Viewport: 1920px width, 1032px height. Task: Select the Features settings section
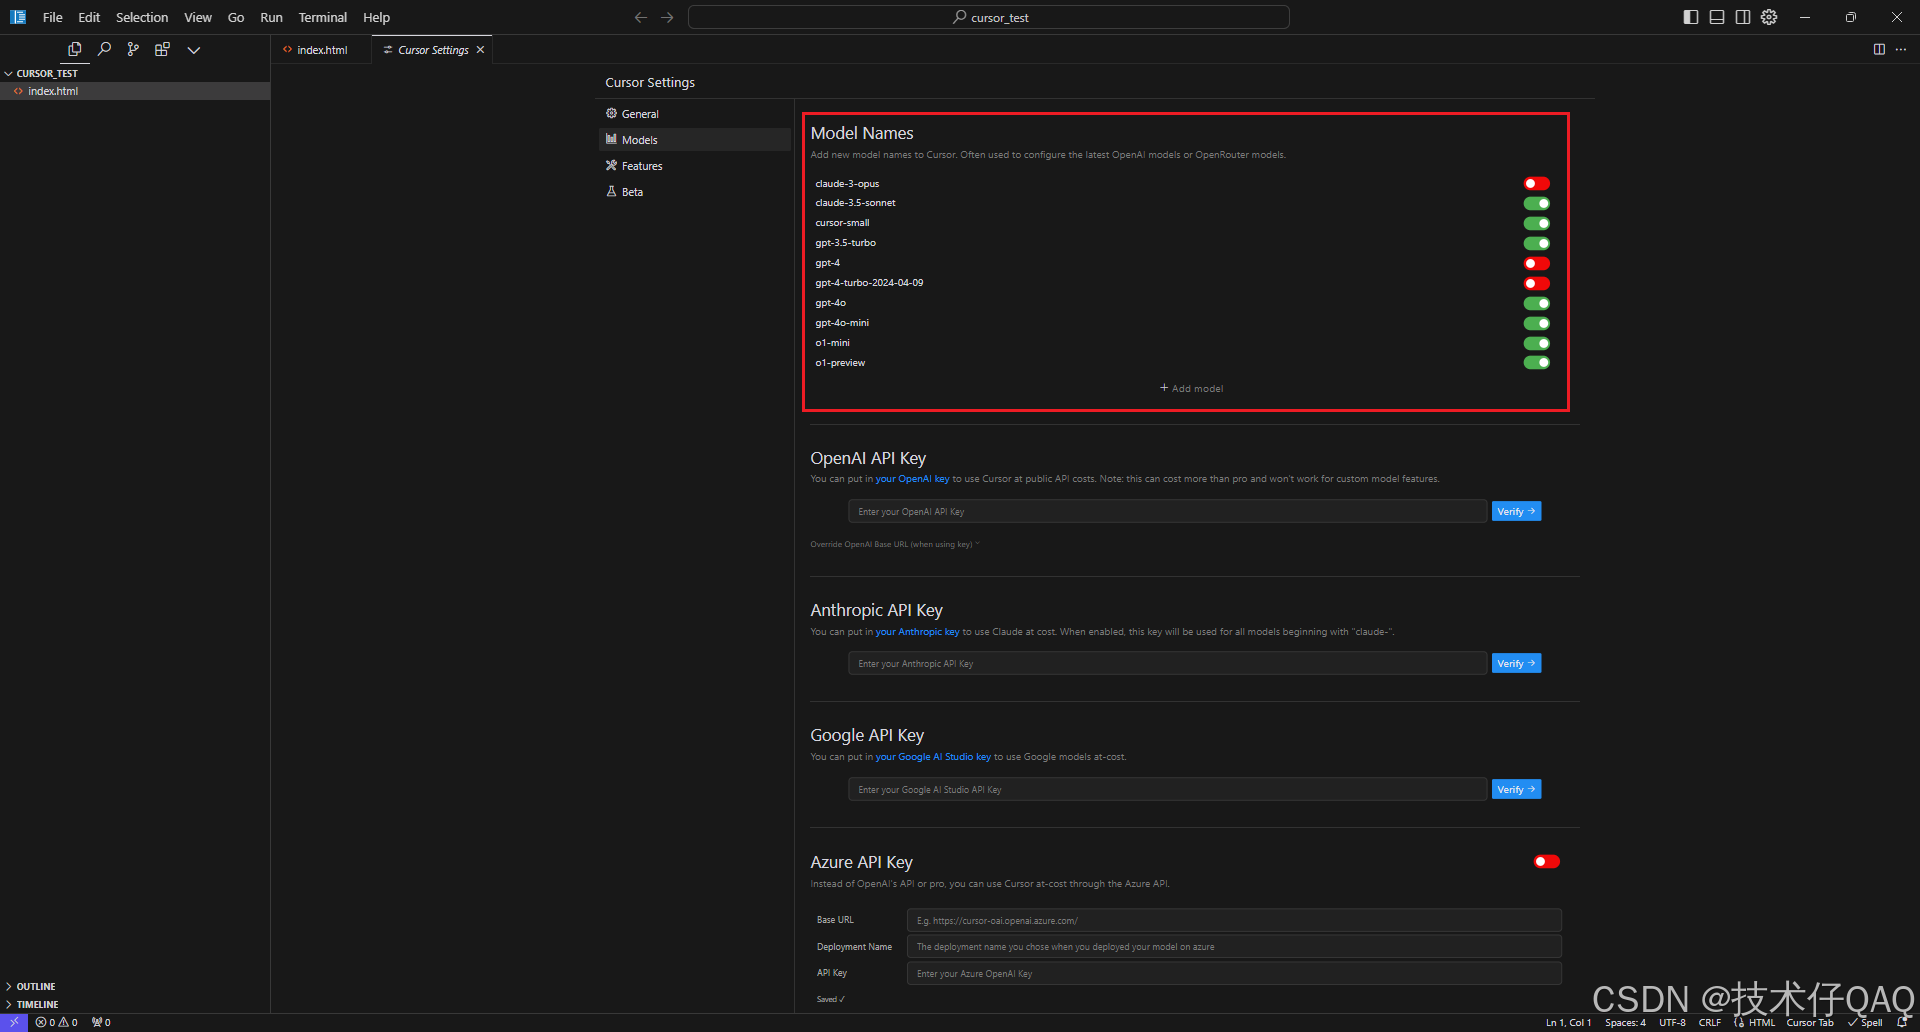pyautogui.click(x=694, y=166)
